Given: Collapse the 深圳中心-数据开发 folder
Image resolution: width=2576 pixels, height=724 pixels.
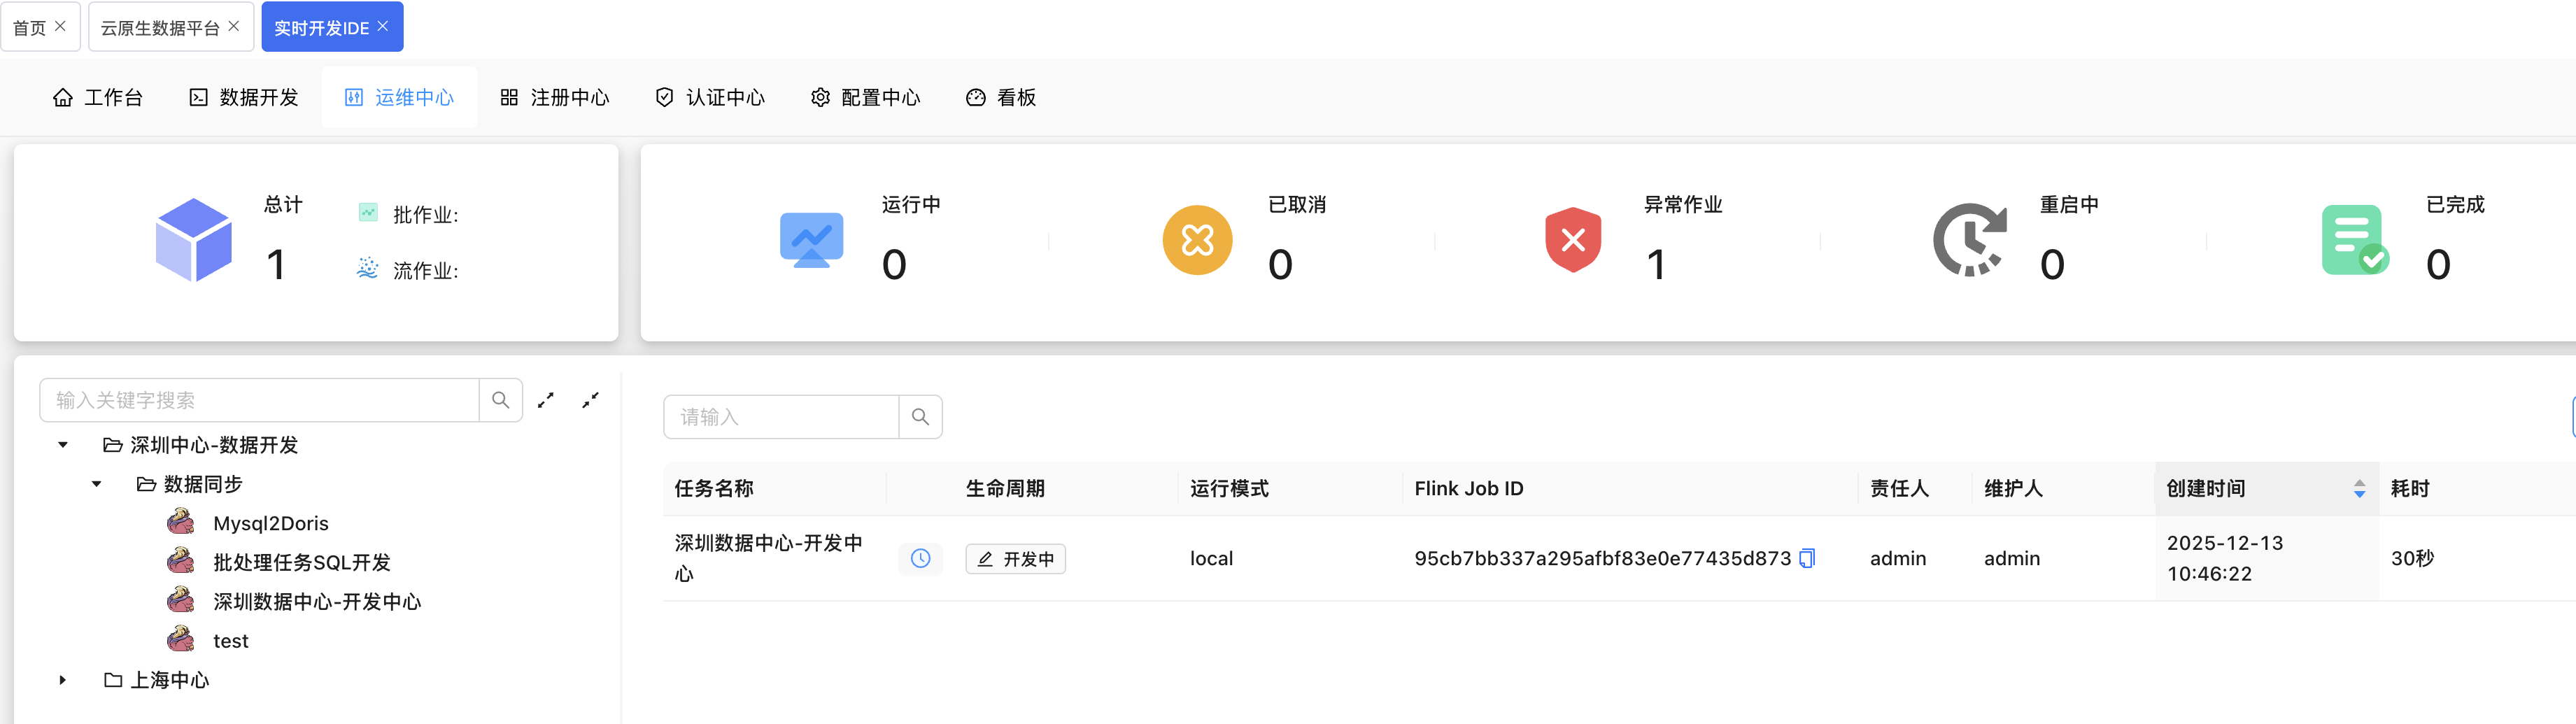Looking at the screenshot, I should click(63, 445).
